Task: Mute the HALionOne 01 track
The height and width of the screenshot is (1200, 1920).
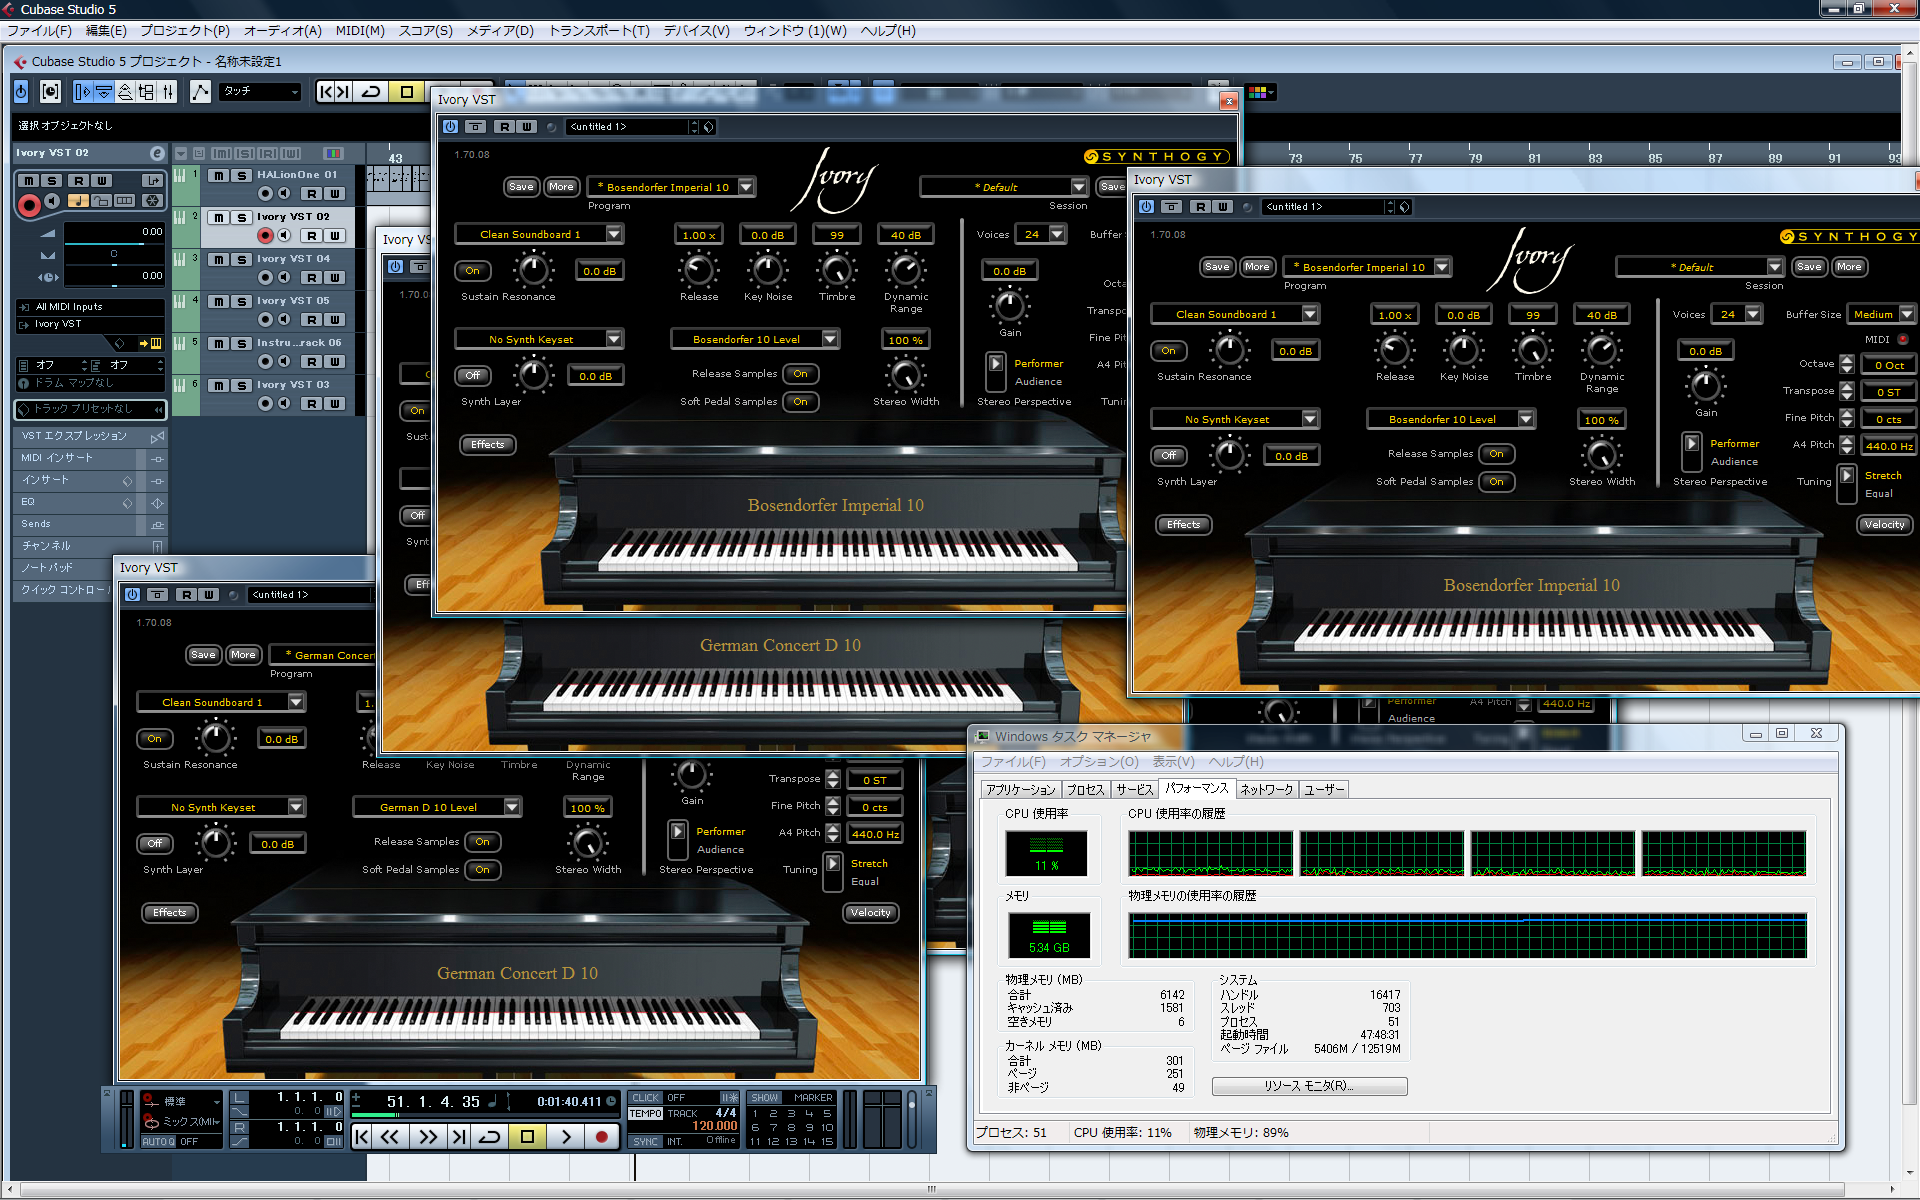Action: [218, 175]
